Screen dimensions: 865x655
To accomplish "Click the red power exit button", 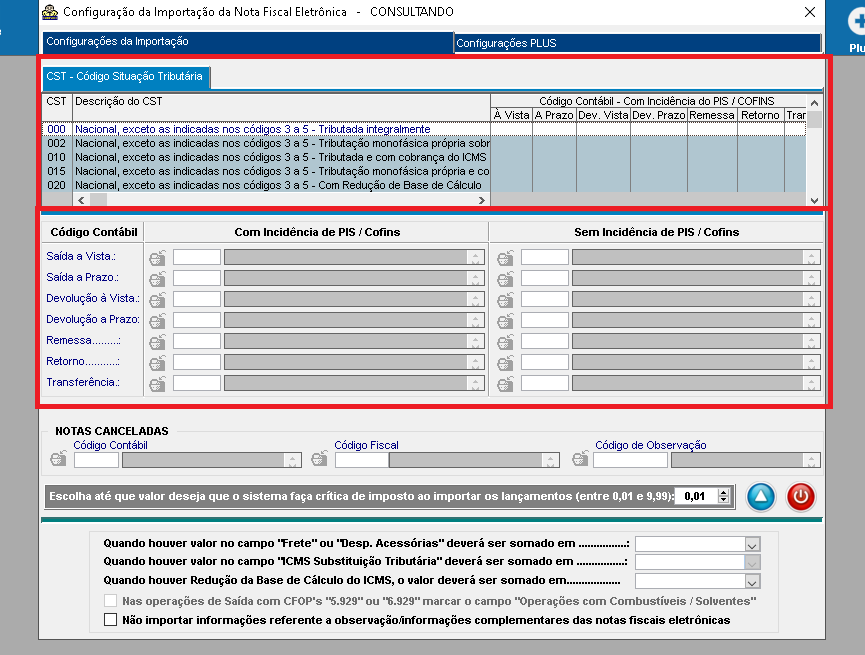I will [800, 497].
